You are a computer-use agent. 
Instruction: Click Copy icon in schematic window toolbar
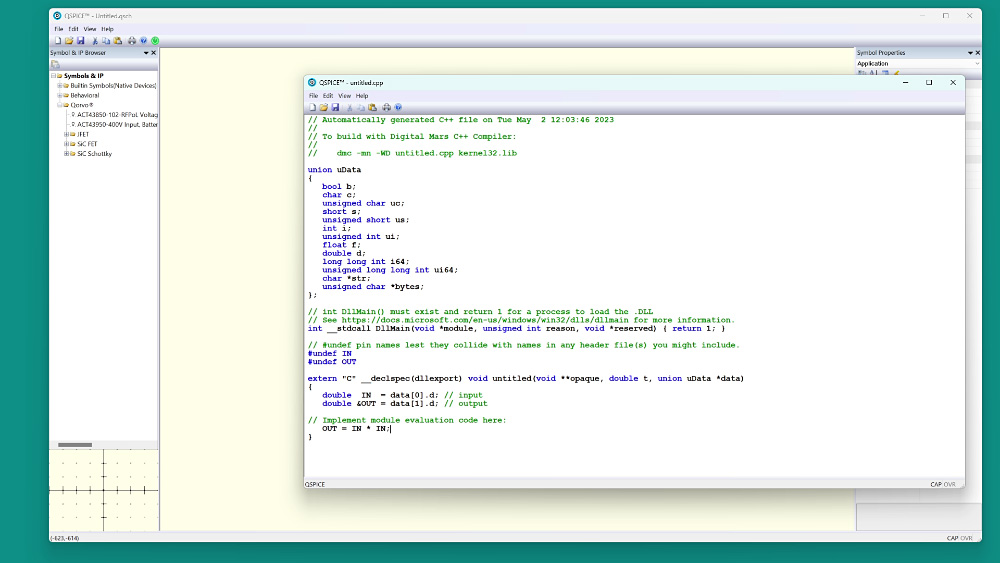pyautogui.click(x=106, y=41)
